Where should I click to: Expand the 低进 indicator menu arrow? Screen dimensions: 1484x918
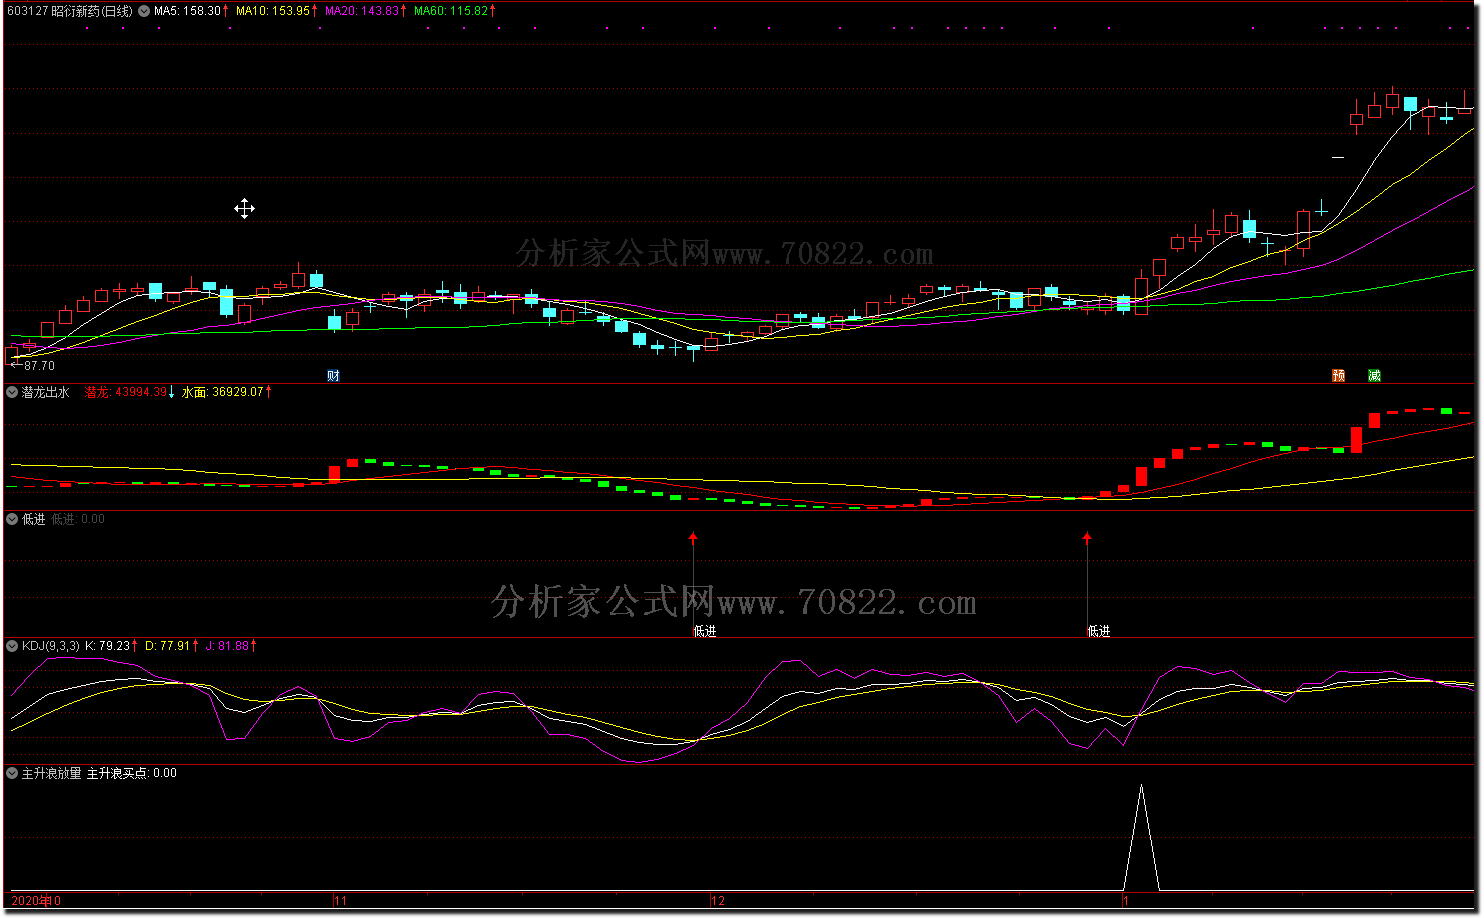pyautogui.click(x=12, y=519)
